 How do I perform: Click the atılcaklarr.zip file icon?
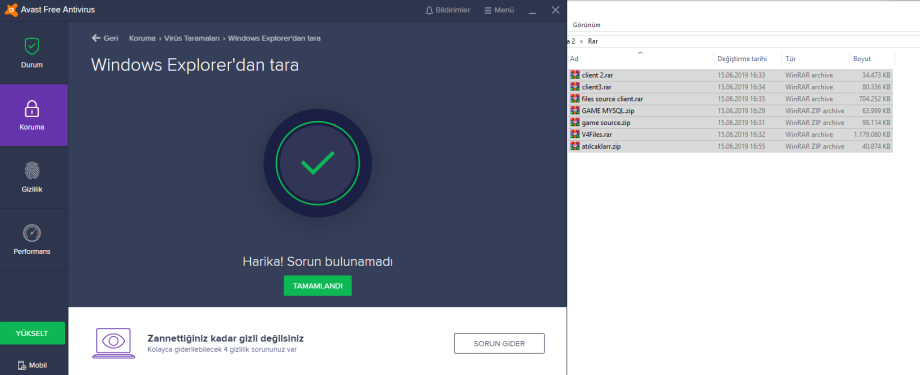tap(575, 146)
